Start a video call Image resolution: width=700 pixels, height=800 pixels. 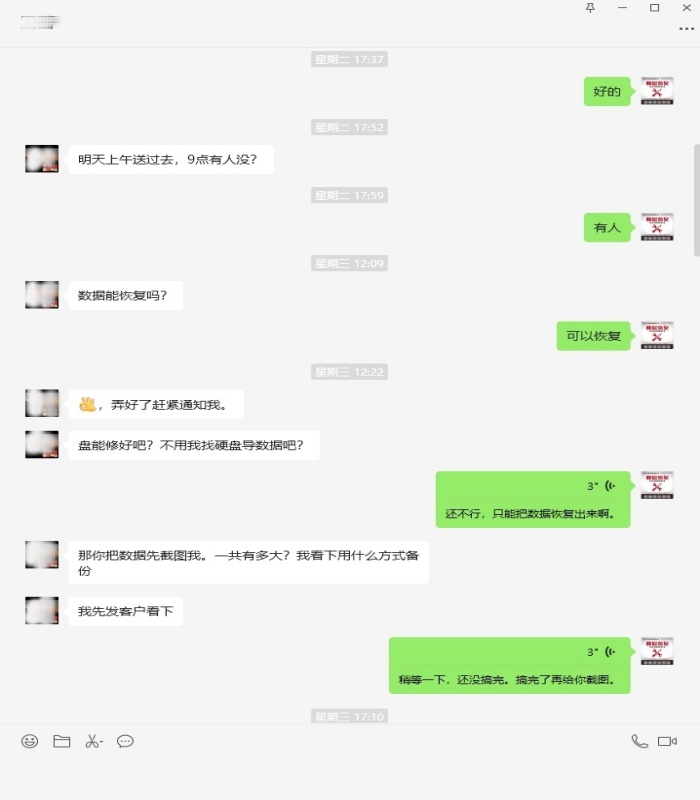click(667, 741)
